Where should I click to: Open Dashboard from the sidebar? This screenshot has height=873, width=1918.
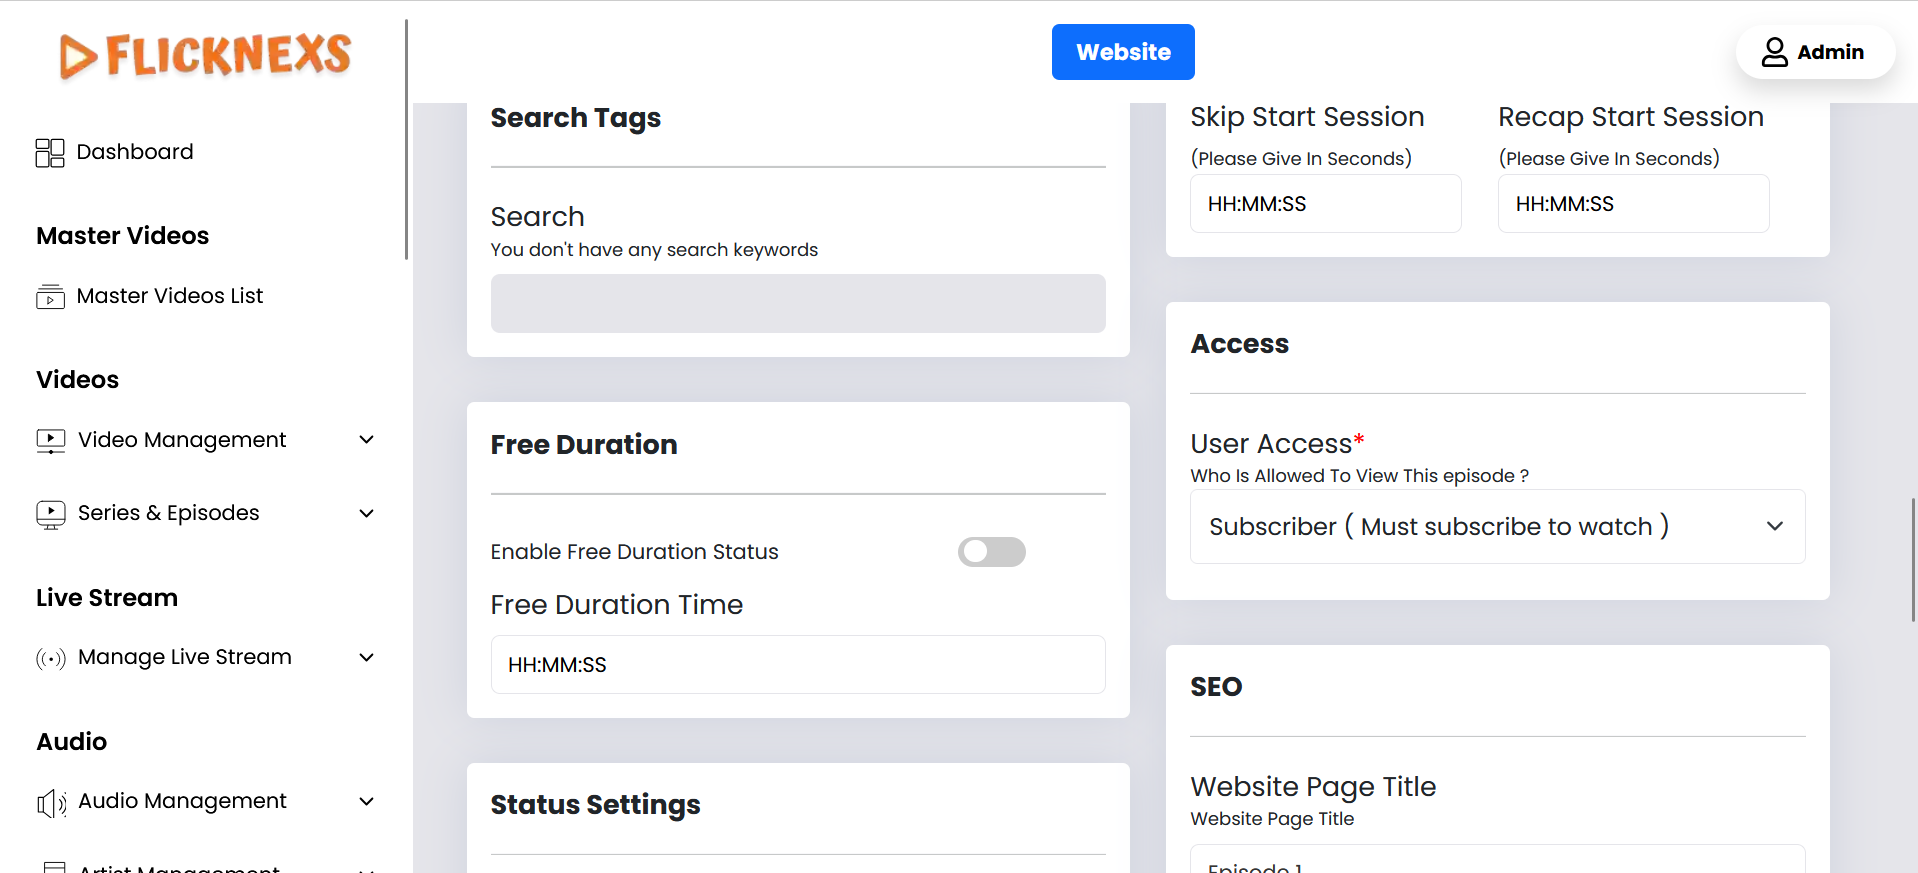click(134, 152)
